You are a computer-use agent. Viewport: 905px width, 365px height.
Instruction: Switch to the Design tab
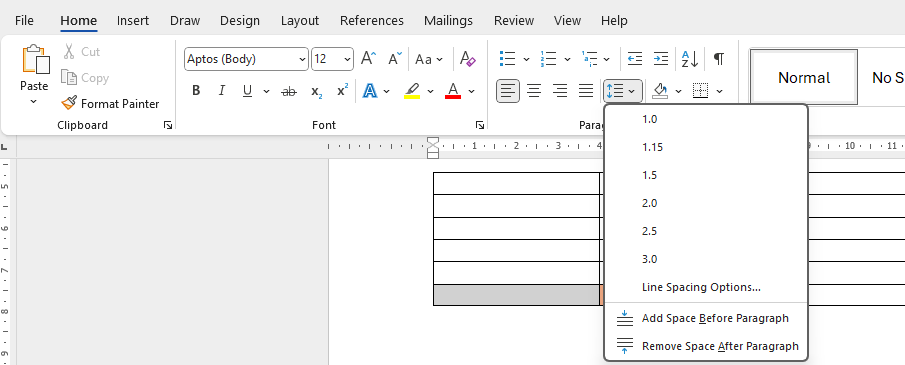point(240,21)
